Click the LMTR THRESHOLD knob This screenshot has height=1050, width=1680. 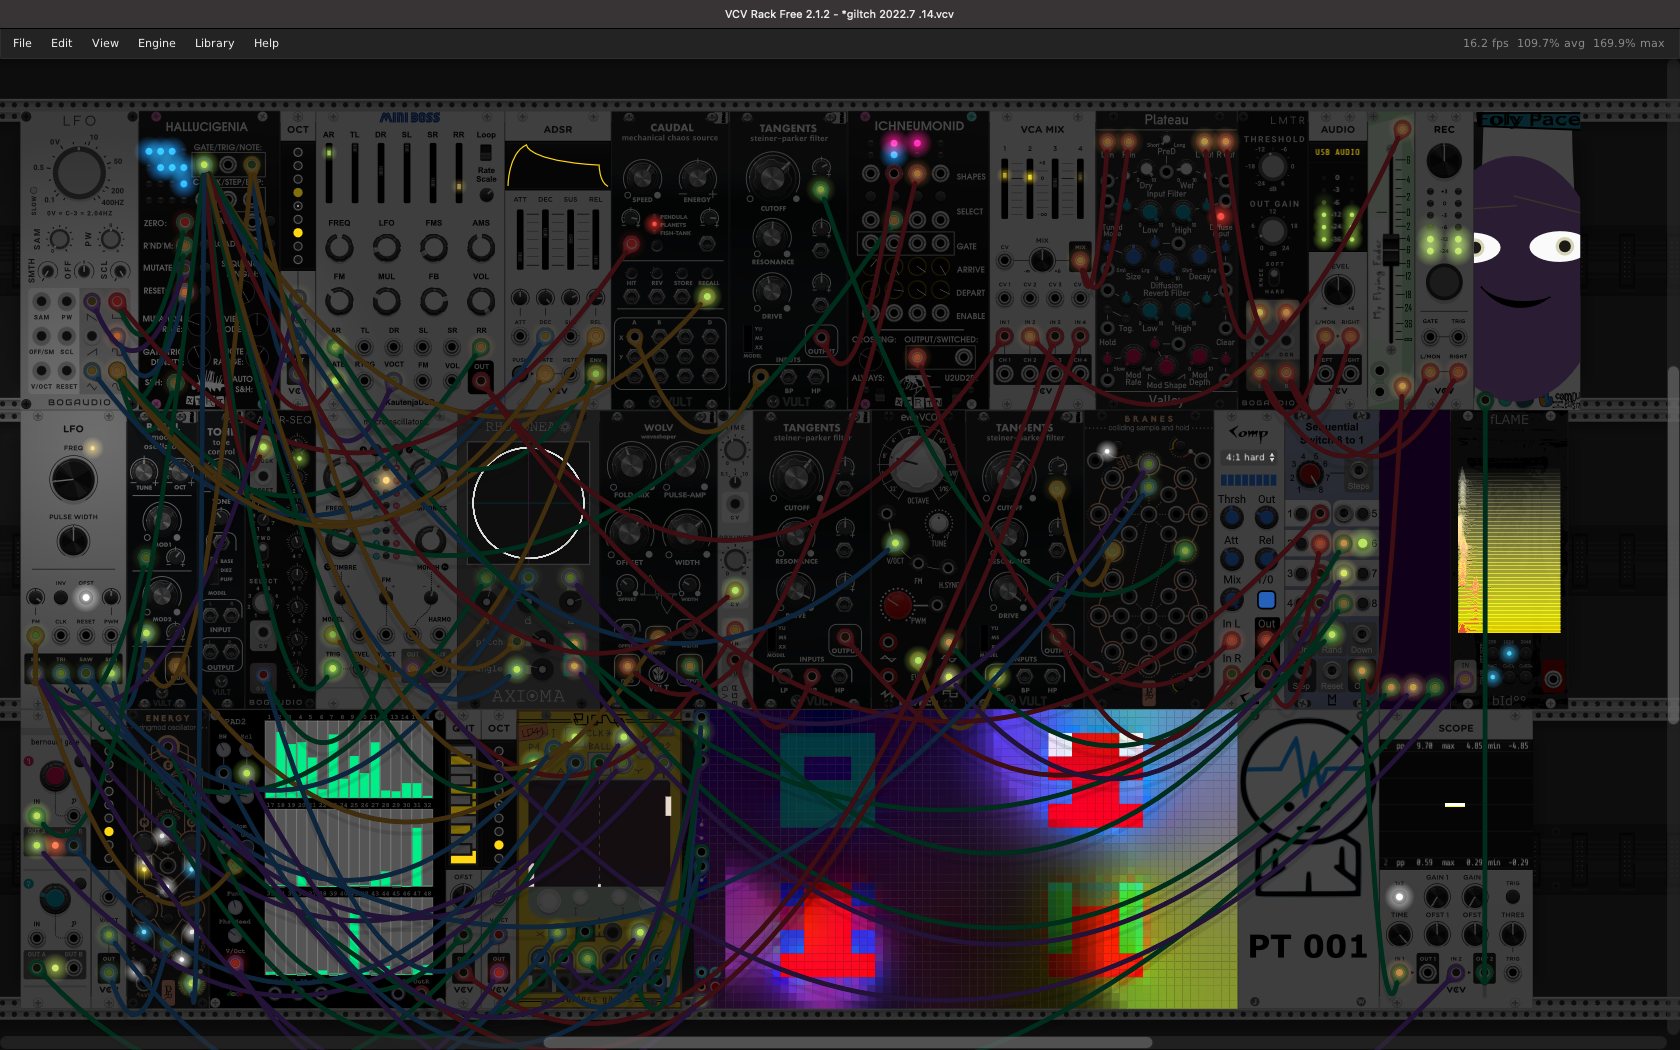(x=1273, y=168)
